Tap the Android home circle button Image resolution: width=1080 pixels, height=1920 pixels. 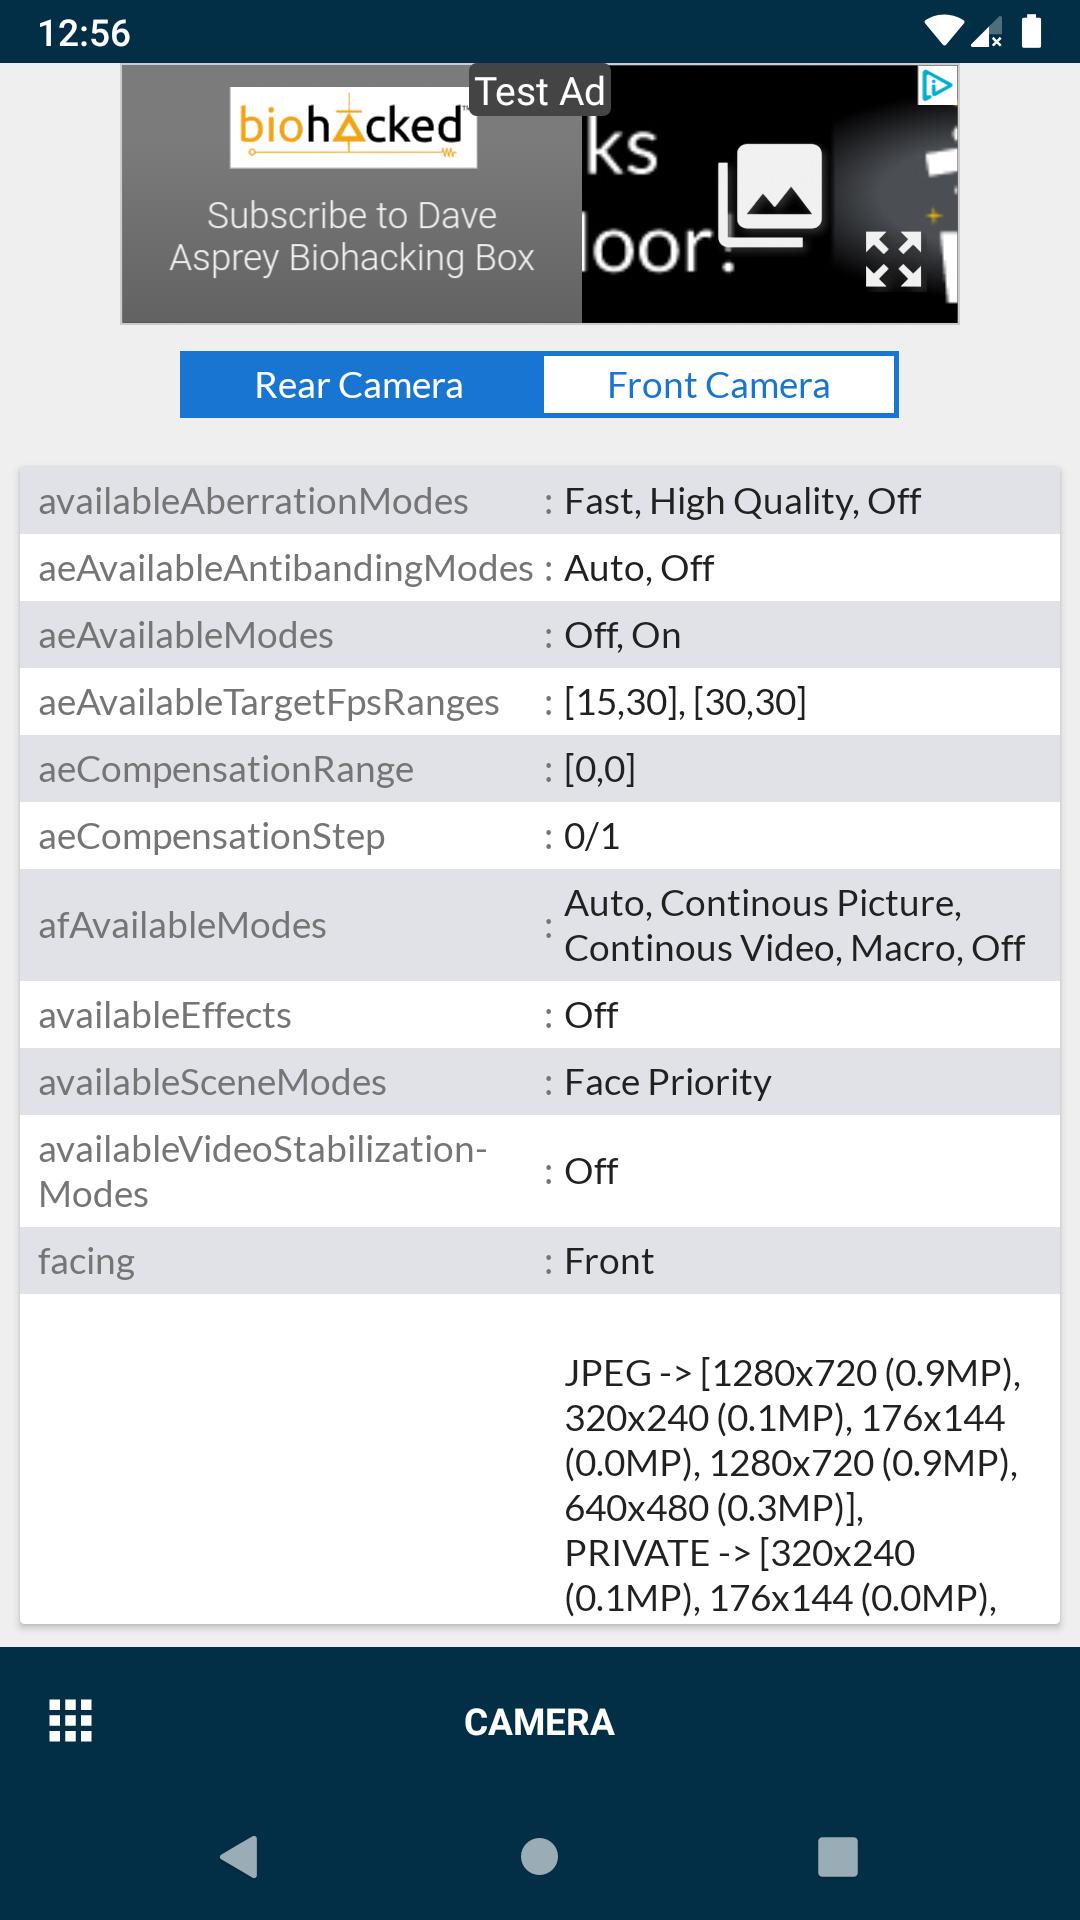pos(540,1857)
